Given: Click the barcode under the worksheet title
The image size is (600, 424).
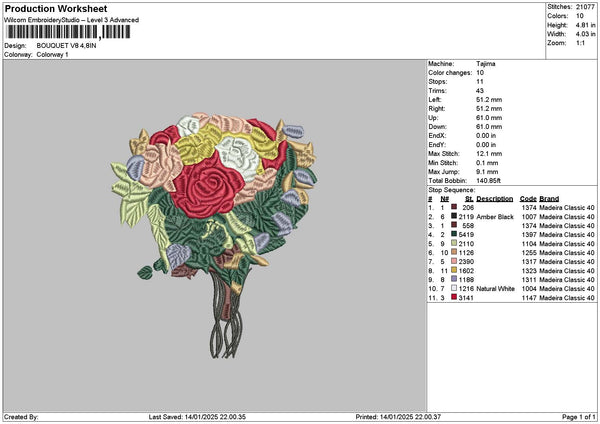Looking at the screenshot, I should 68,32.
